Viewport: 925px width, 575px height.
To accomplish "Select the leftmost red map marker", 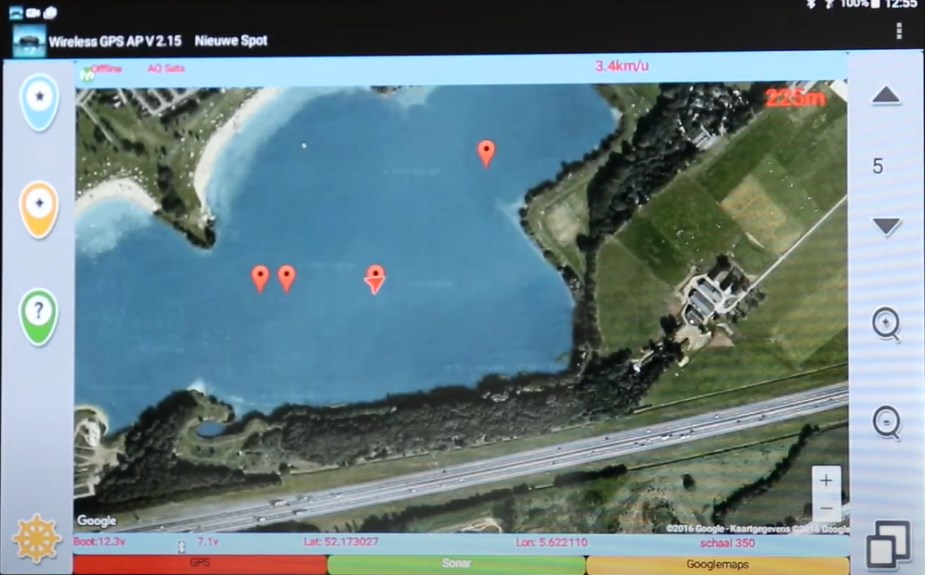I will (x=260, y=278).
